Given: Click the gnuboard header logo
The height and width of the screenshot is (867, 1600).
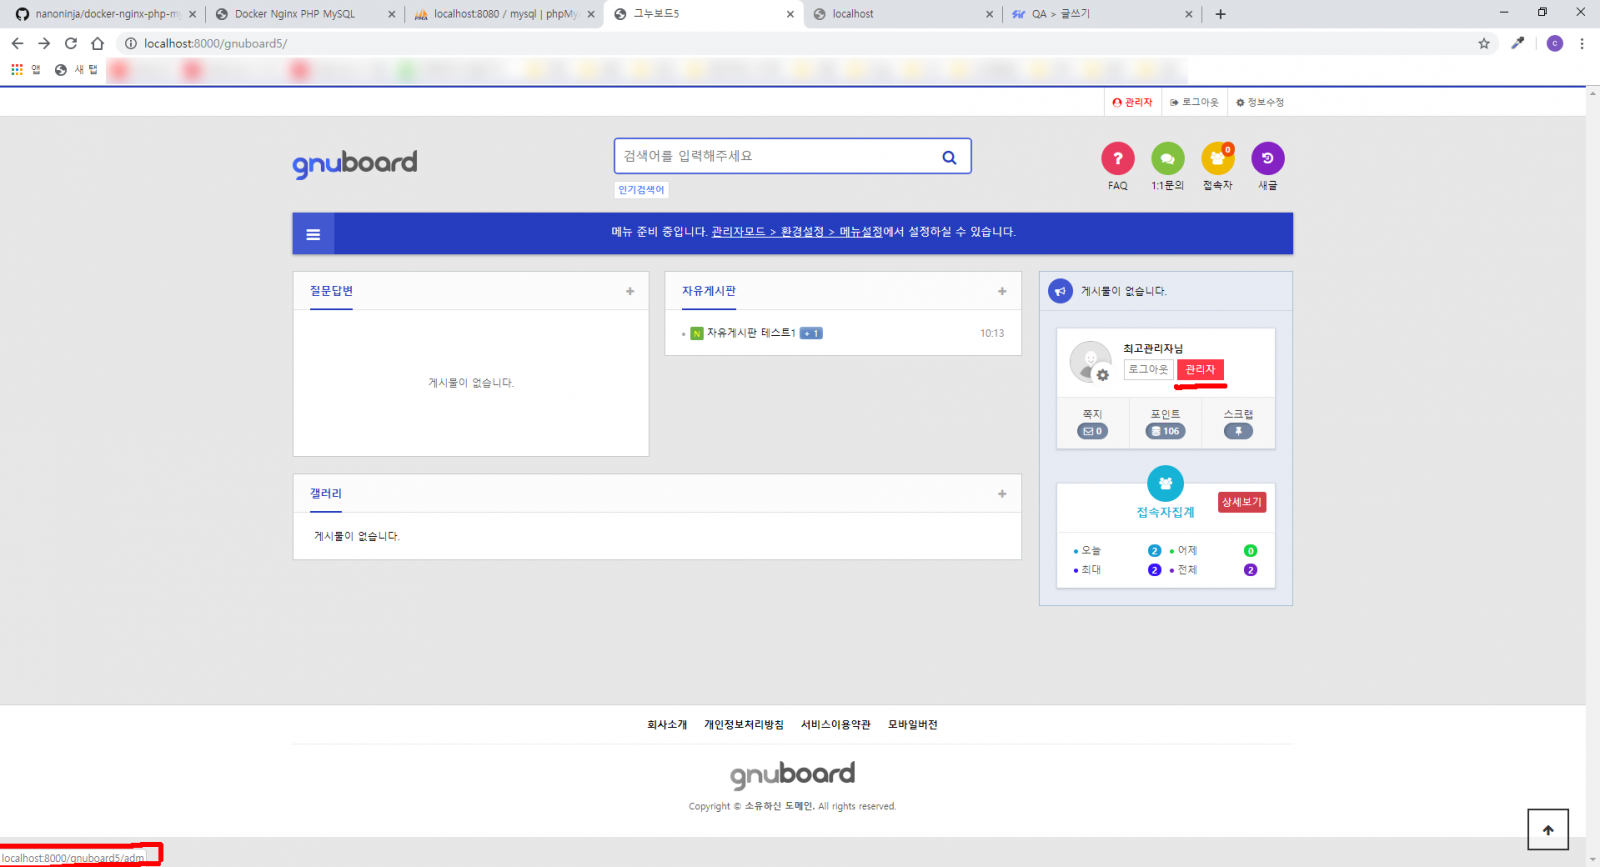Looking at the screenshot, I should (x=355, y=163).
